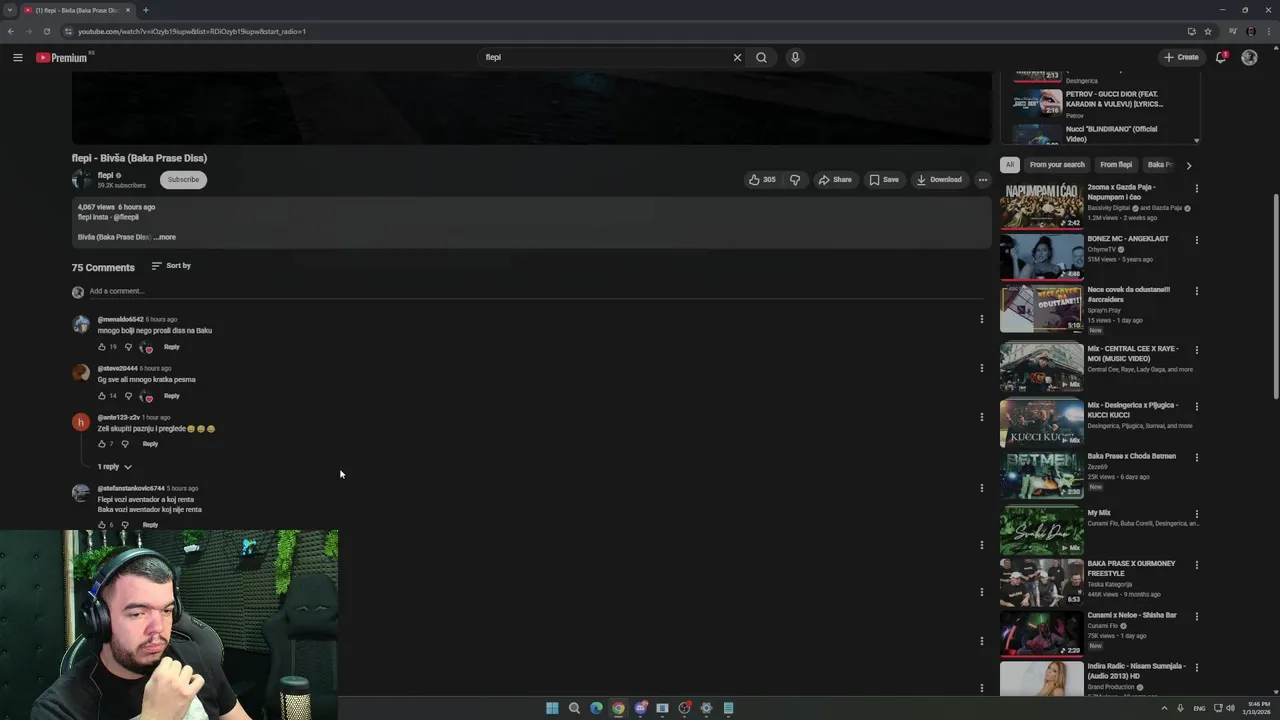Viewport: 1280px width, 720px height.
Task: Open Nece covek da odustane thumbnail
Action: point(1041,309)
